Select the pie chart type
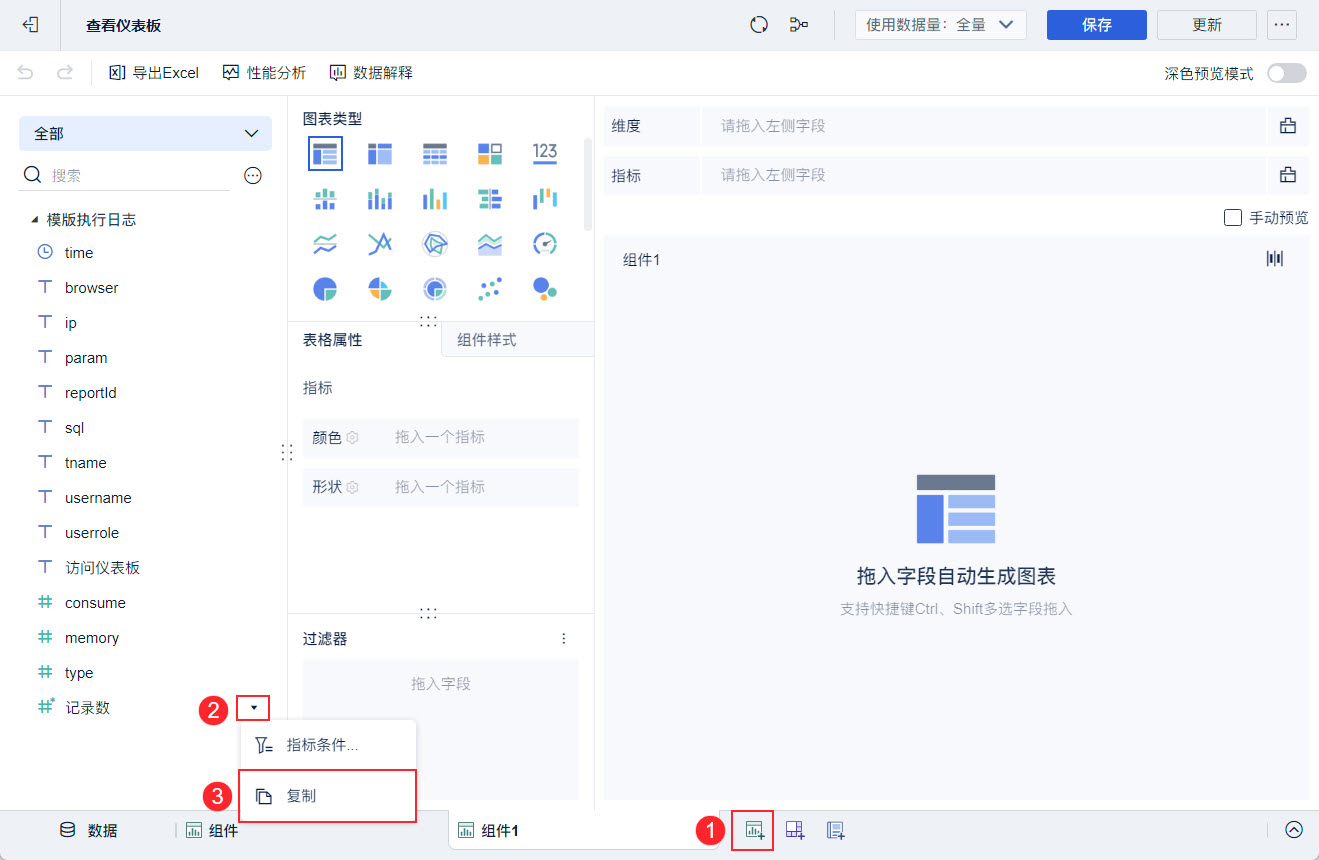Viewport: 1319px width, 860px height. [x=325, y=289]
